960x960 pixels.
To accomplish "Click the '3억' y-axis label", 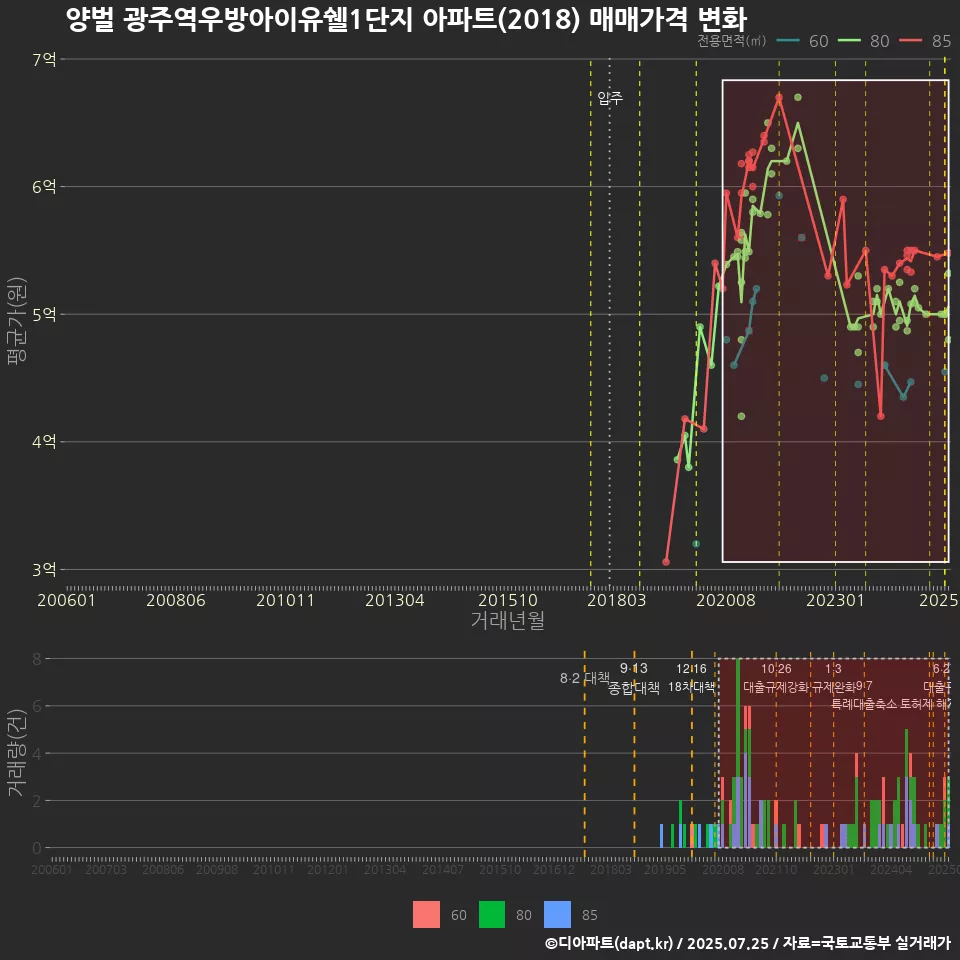I will [44, 569].
